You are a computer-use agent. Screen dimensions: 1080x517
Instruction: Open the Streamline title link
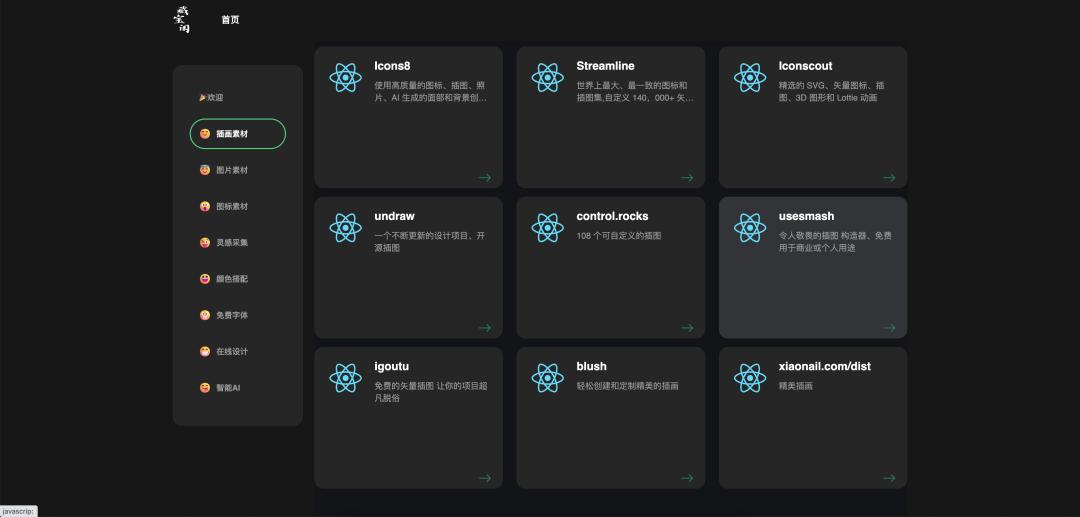pos(605,66)
